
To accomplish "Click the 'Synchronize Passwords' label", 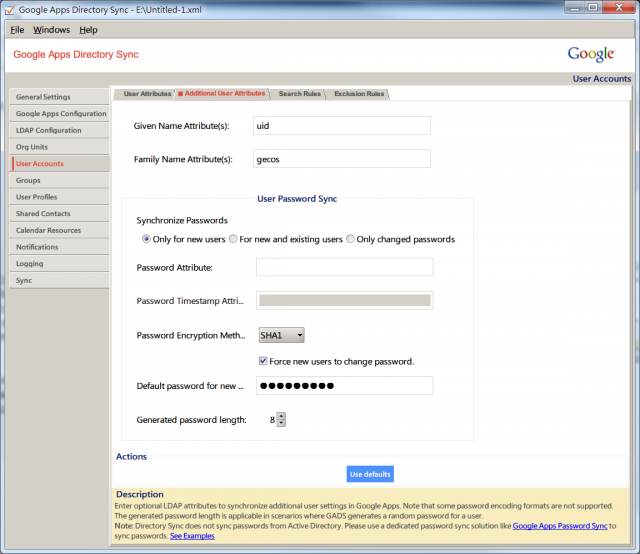I will pyautogui.click(x=182, y=220).
